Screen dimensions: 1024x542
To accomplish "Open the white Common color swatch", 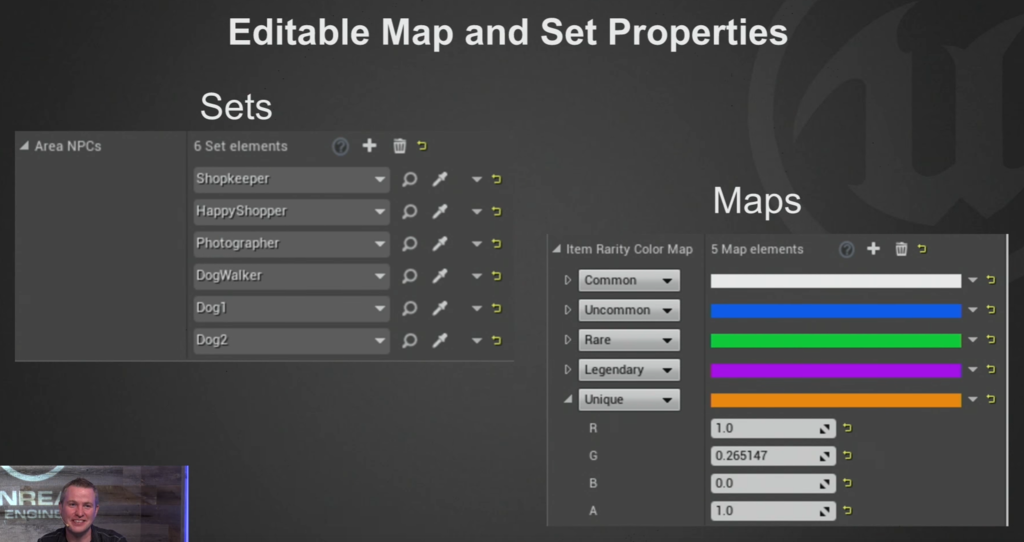I will (836, 281).
